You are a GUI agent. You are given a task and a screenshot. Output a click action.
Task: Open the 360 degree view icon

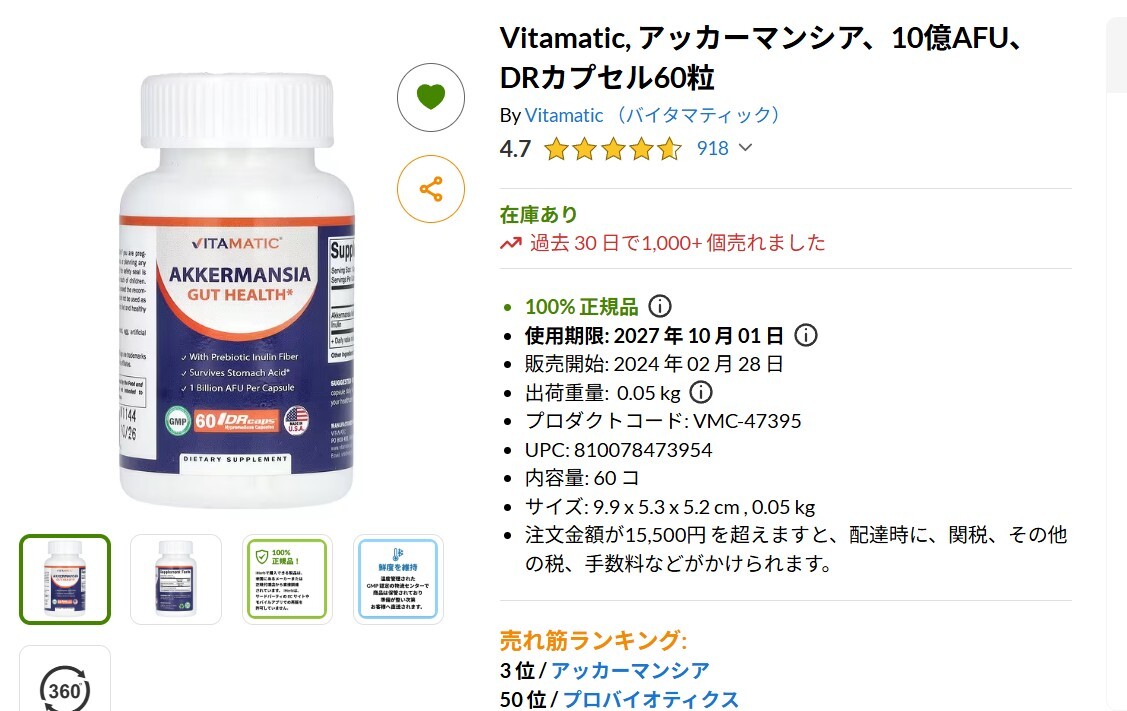65,687
